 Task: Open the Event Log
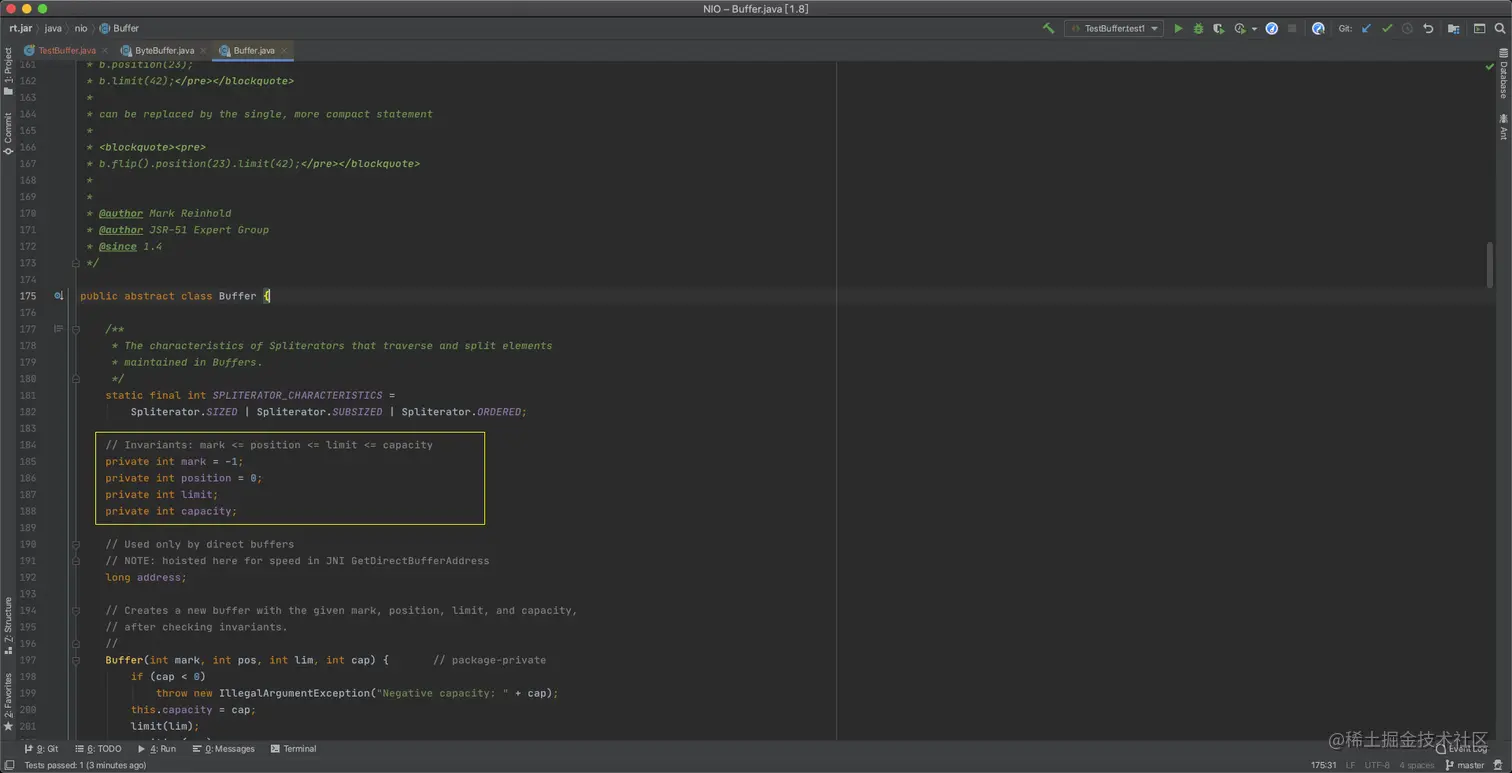coord(1462,749)
